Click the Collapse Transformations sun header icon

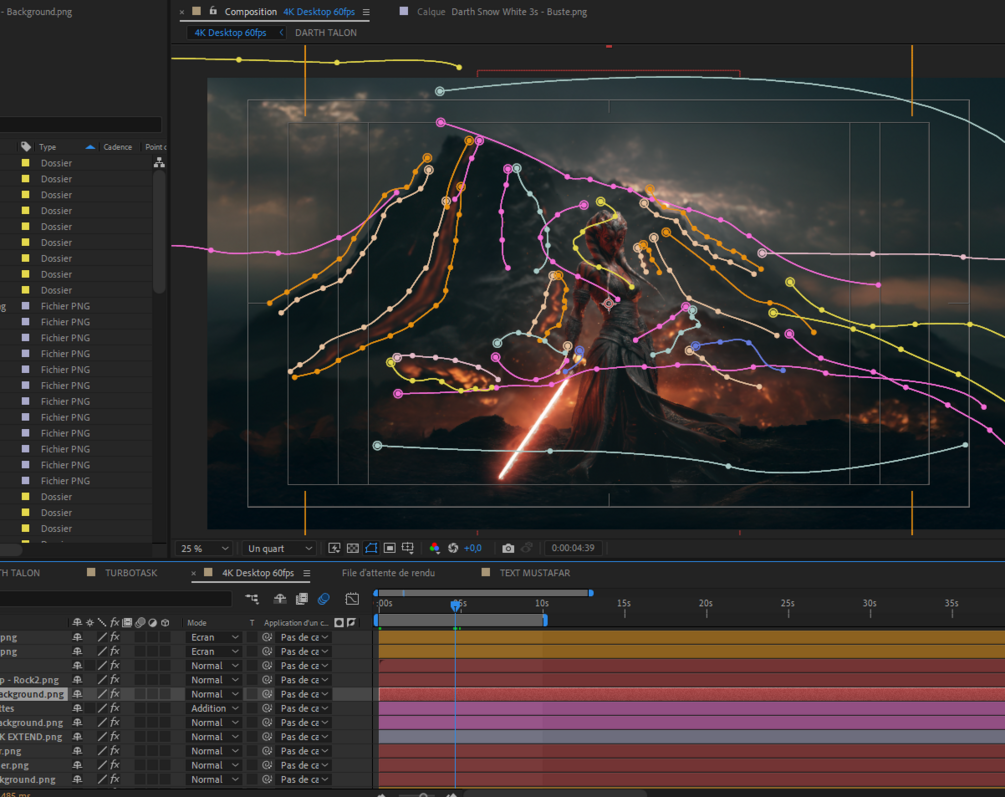tap(90, 623)
